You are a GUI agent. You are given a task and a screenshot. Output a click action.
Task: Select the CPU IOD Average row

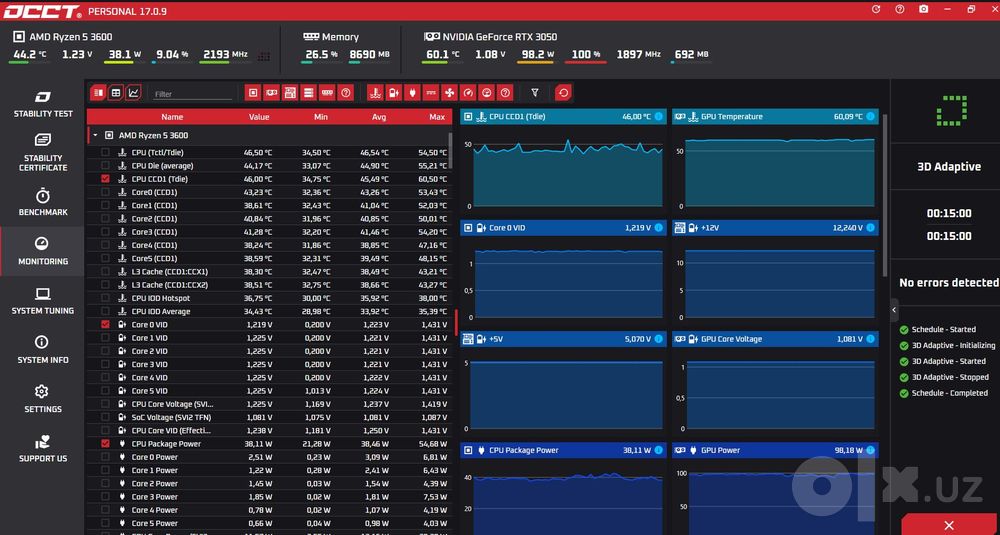coord(268,311)
